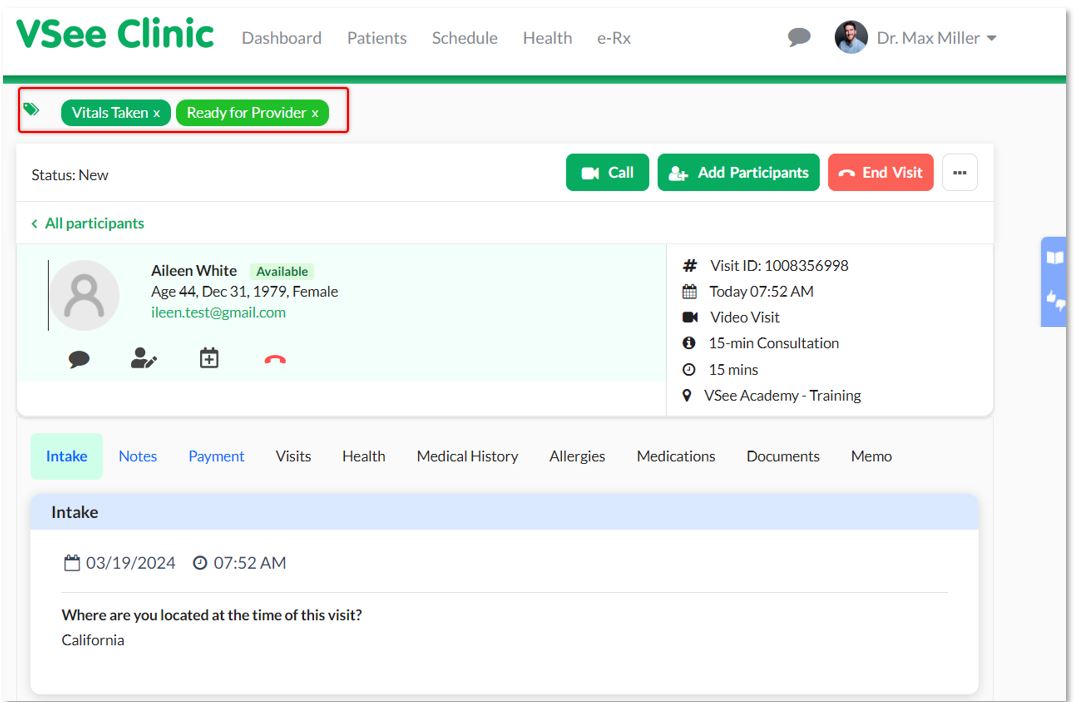
Task: Open ileen.test@gmail.com email link
Action: coord(218,312)
